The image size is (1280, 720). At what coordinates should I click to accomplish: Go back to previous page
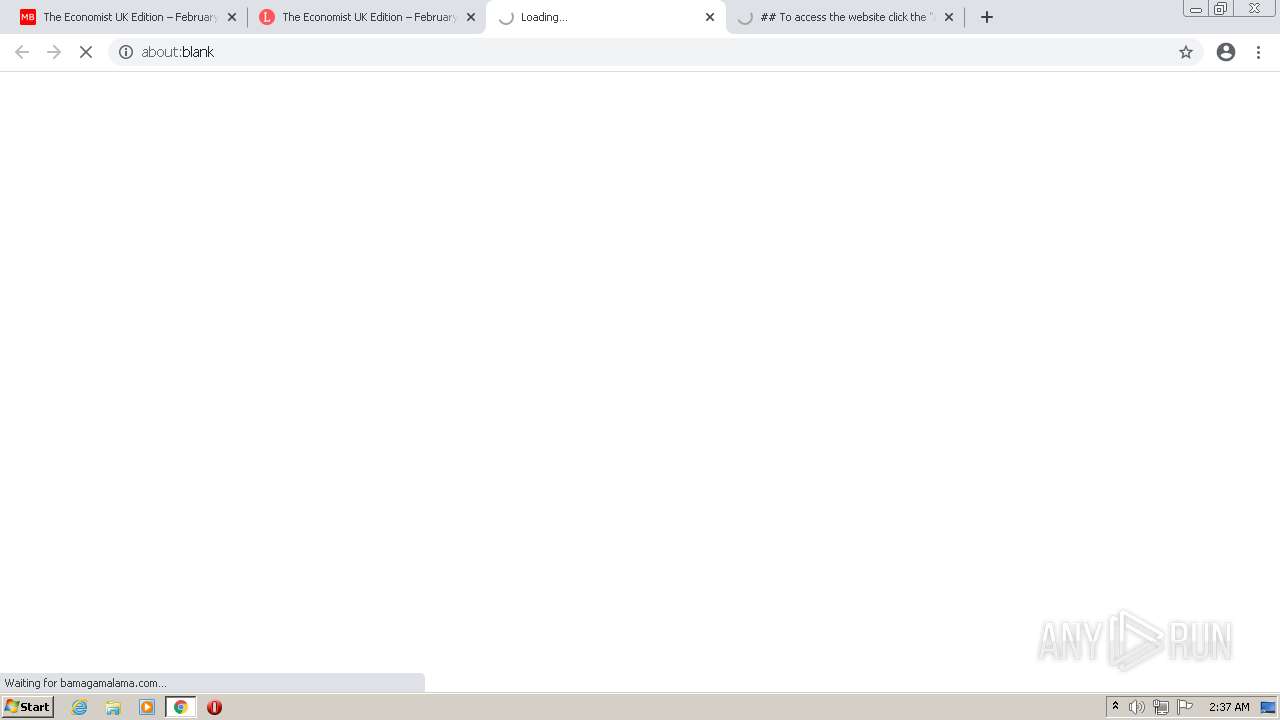pos(22,52)
